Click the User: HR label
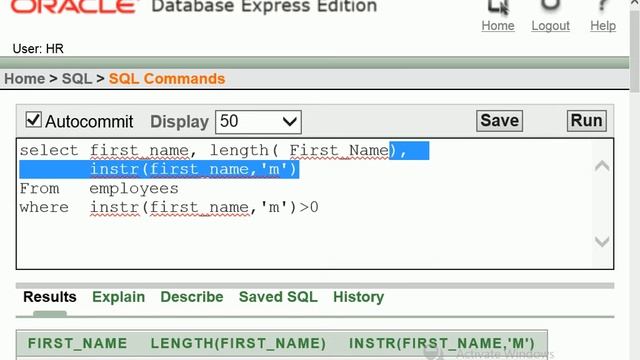Viewport: 640px width, 360px height. 38,49
